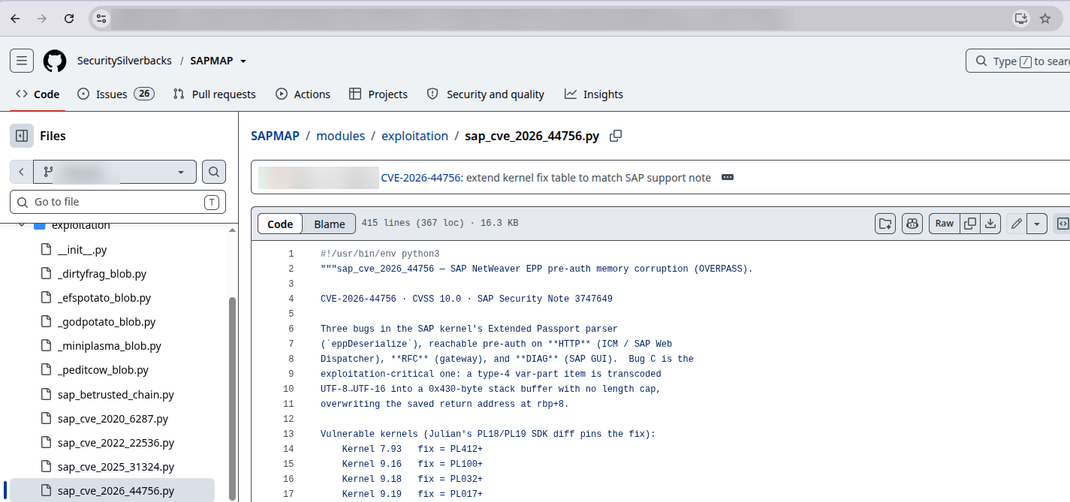This screenshot has width=1070, height=502.
Task: Download the raw file
Action: point(991,223)
